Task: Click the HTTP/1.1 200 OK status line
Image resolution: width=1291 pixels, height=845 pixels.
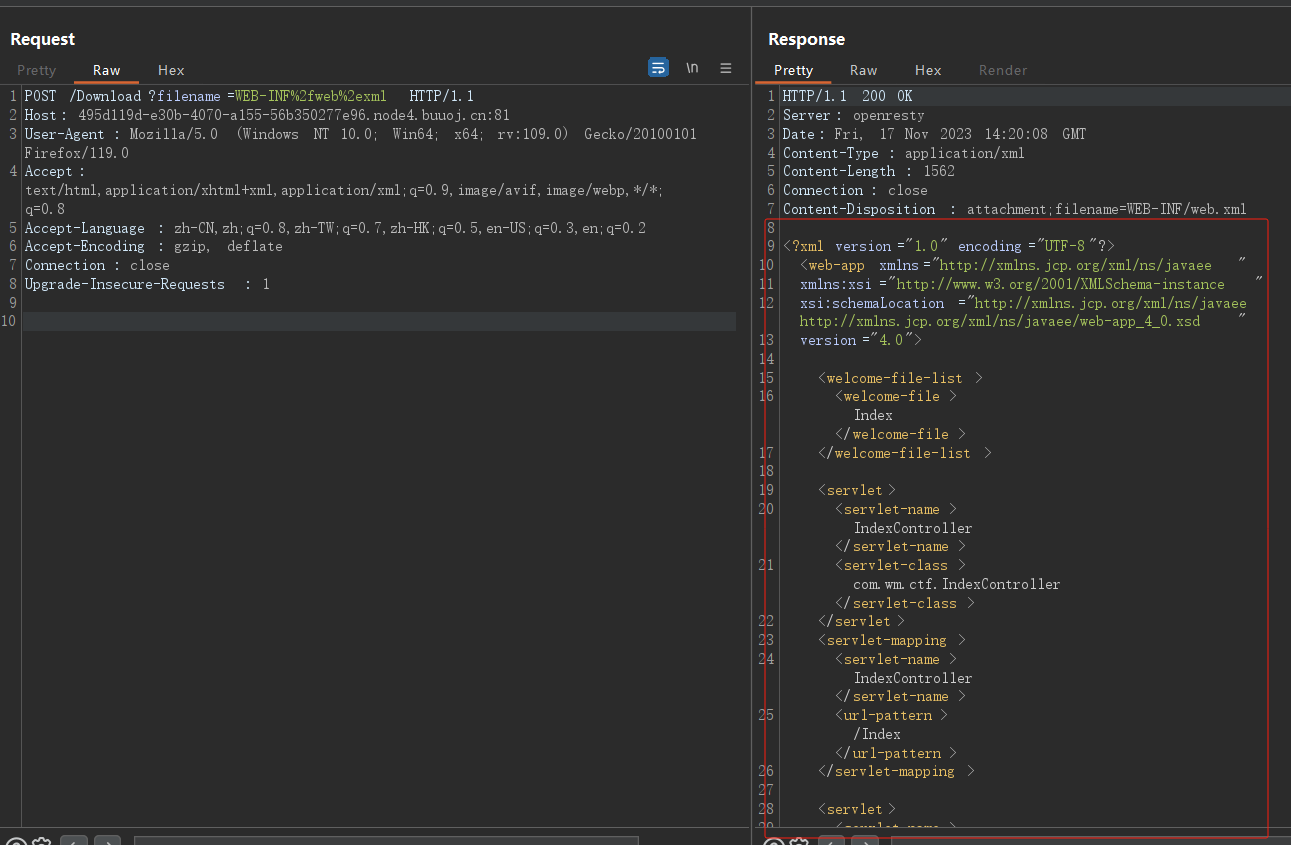Action: (x=847, y=96)
